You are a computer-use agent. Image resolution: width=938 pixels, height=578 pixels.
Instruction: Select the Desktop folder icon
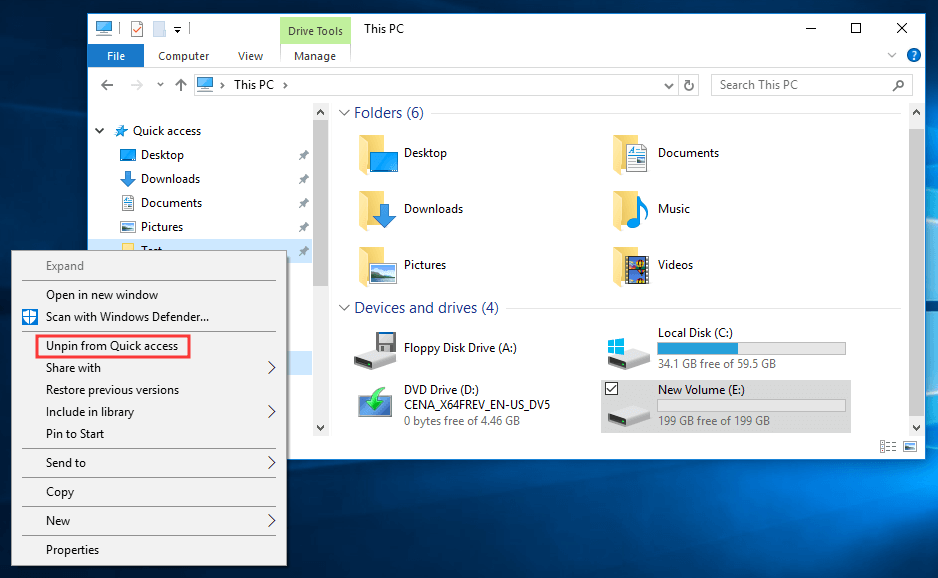click(378, 154)
